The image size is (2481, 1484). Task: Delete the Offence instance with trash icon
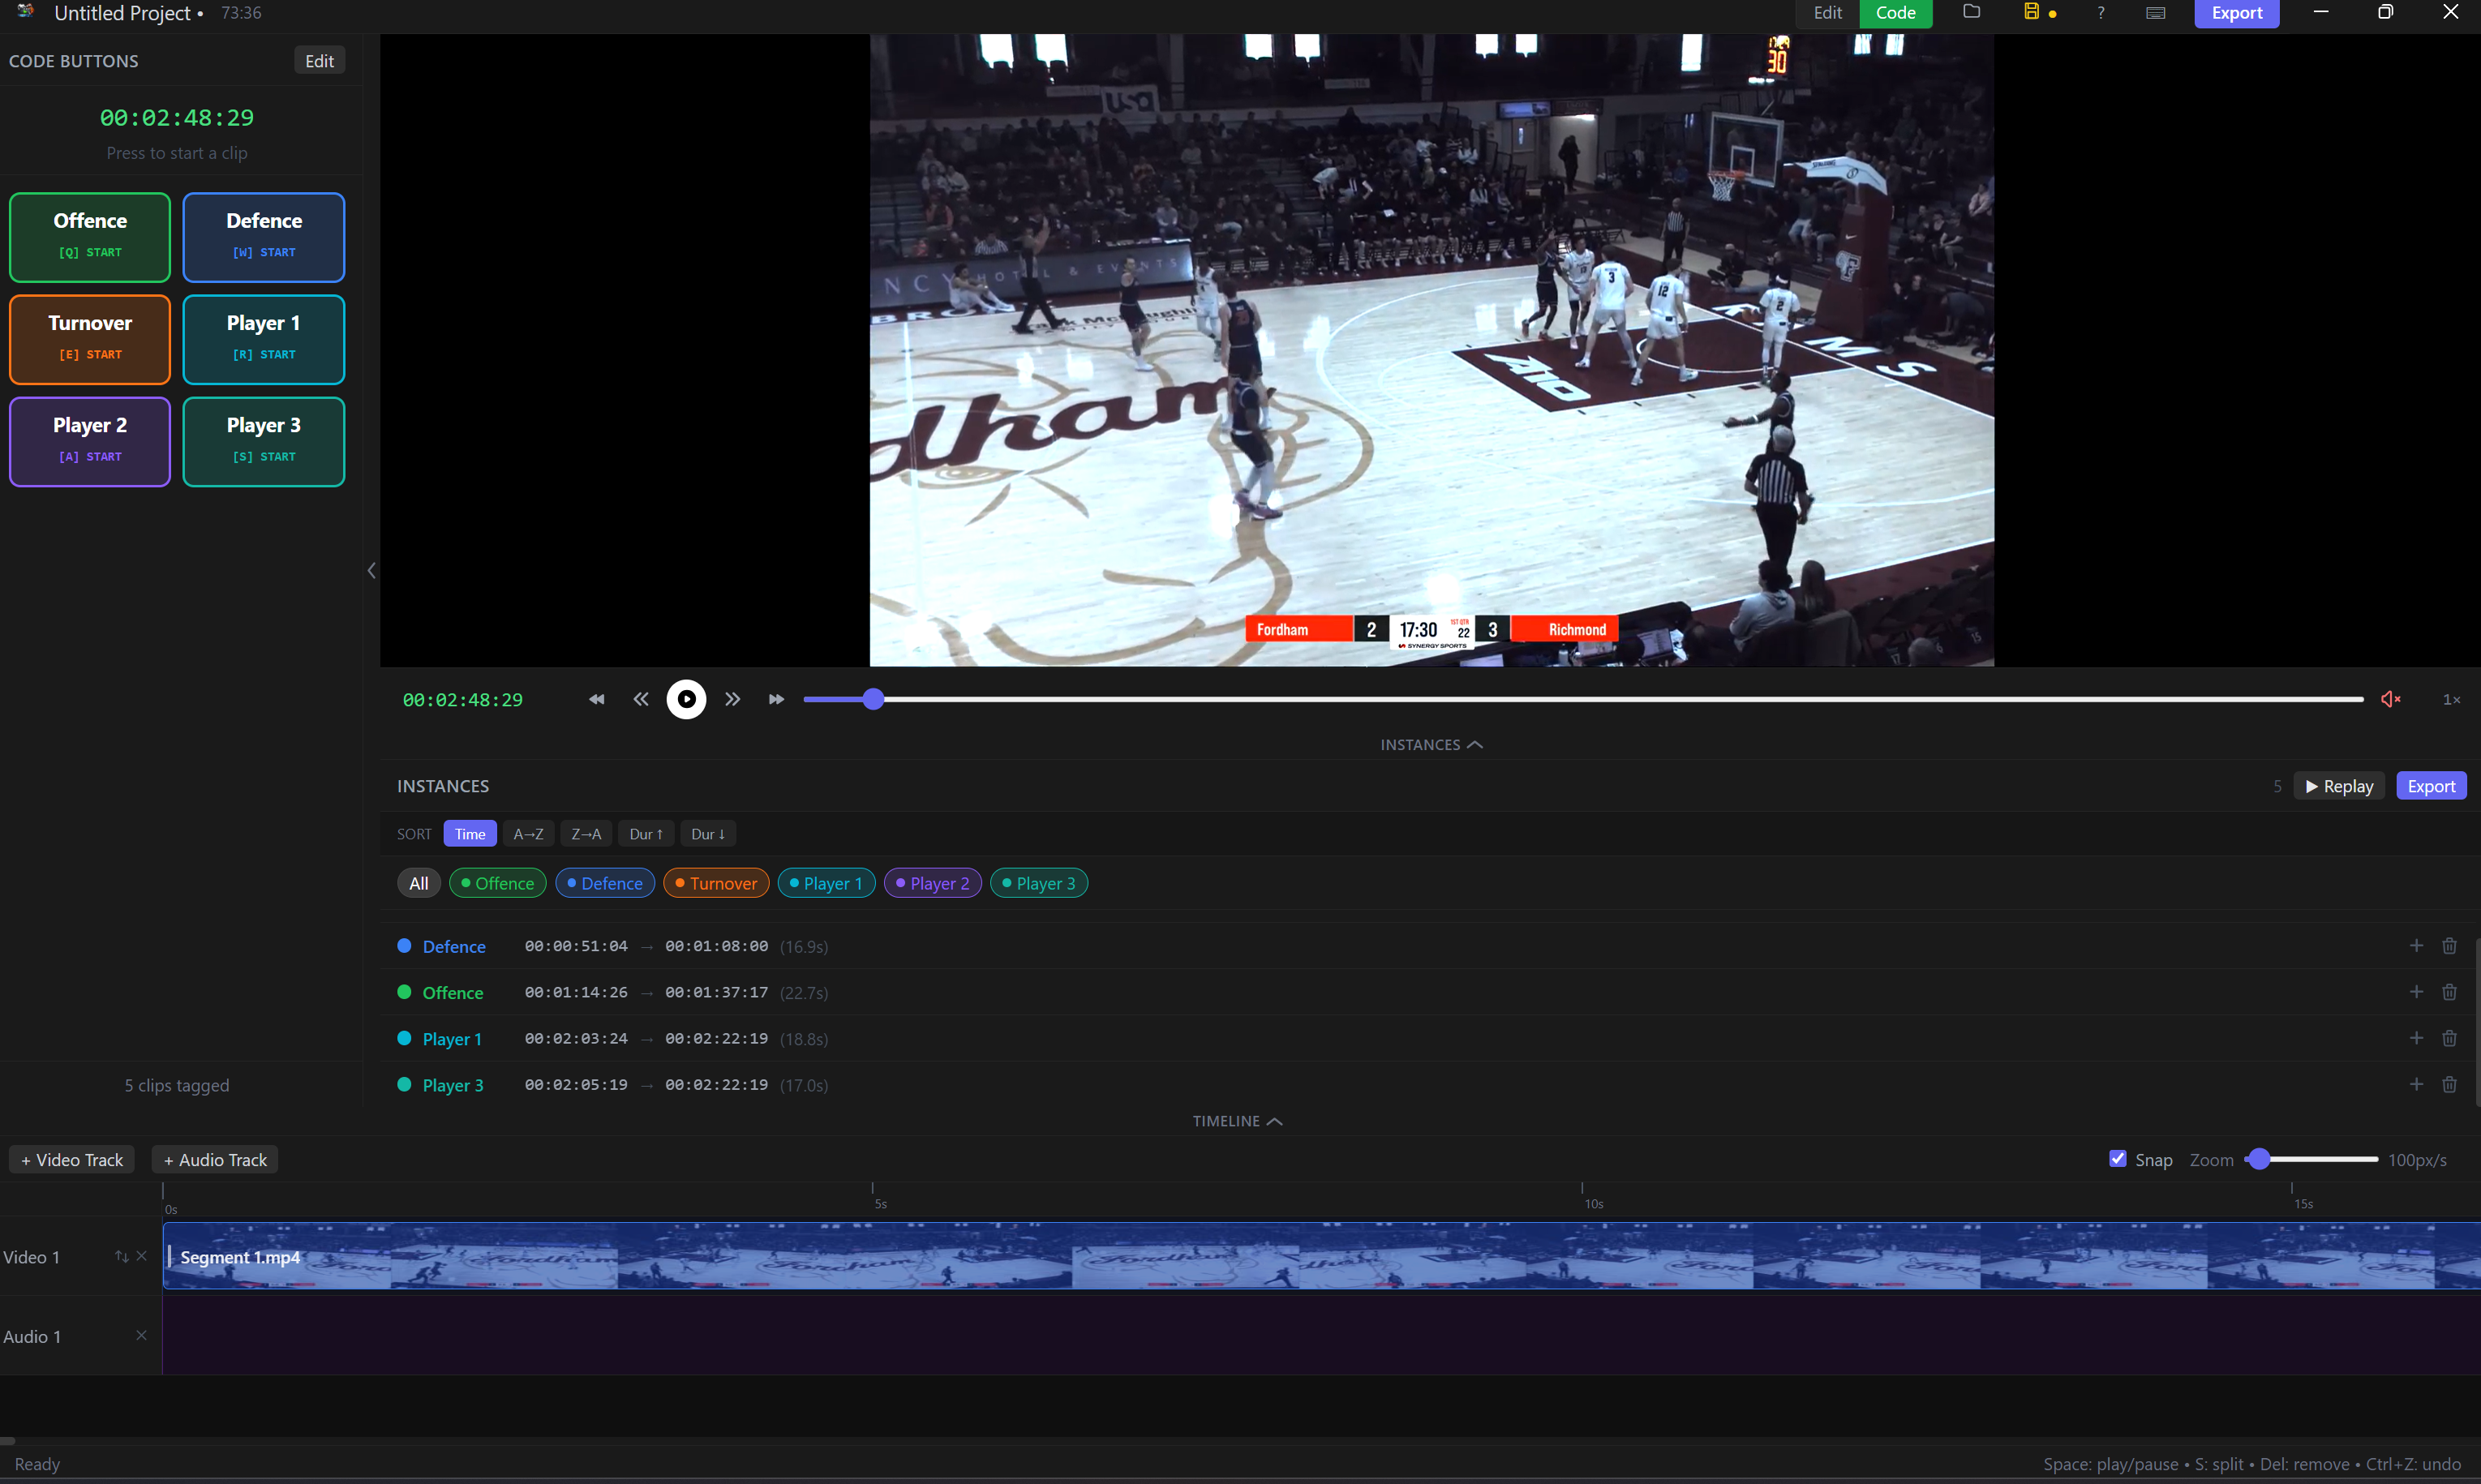point(2449,991)
